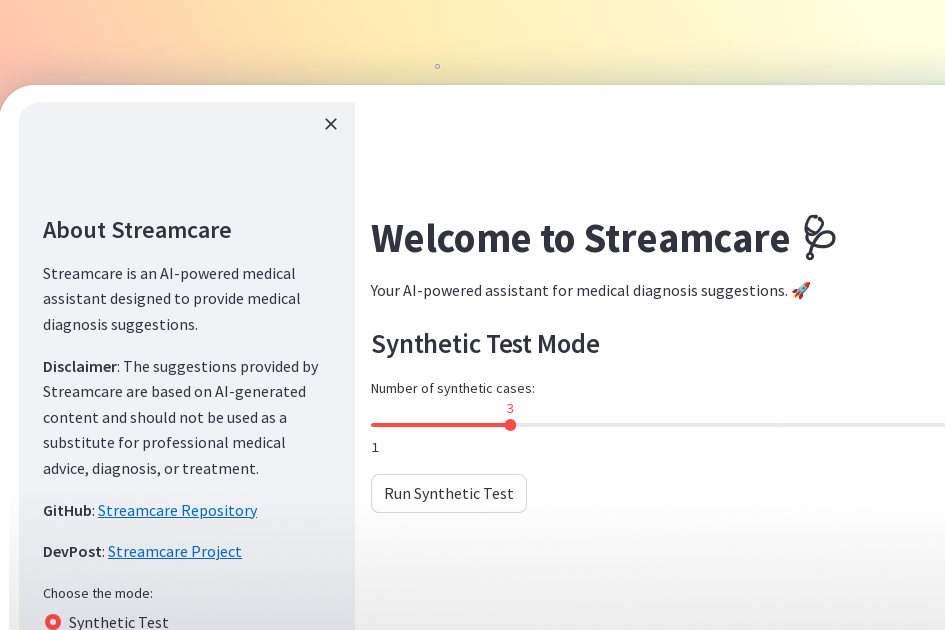Viewport: 945px width, 630px height.
Task: Click the slider current value '3'
Action: 510,409
